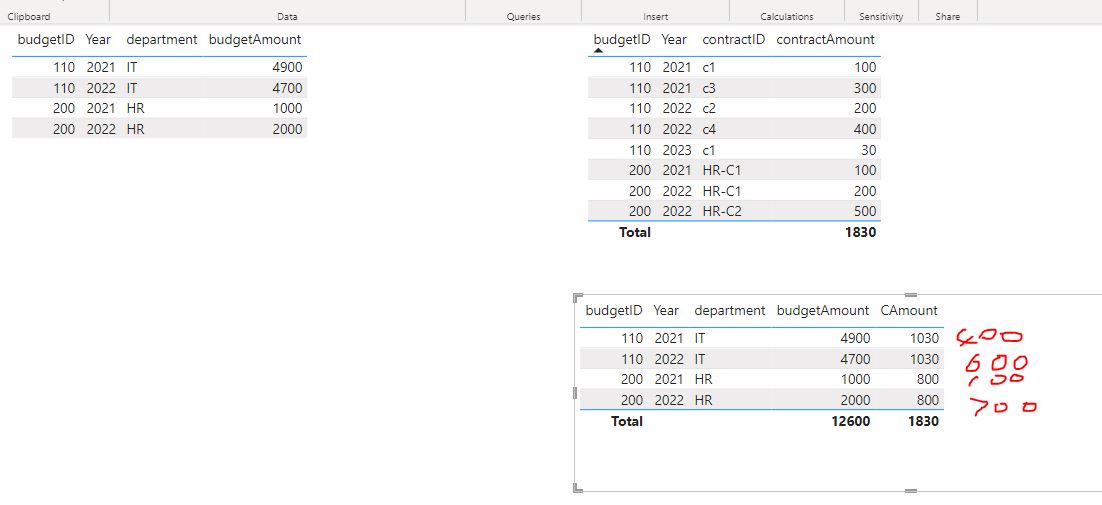The image size is (1102, 505).
Task: Click the contractAmount value 400
Action: tap(865, 129)
